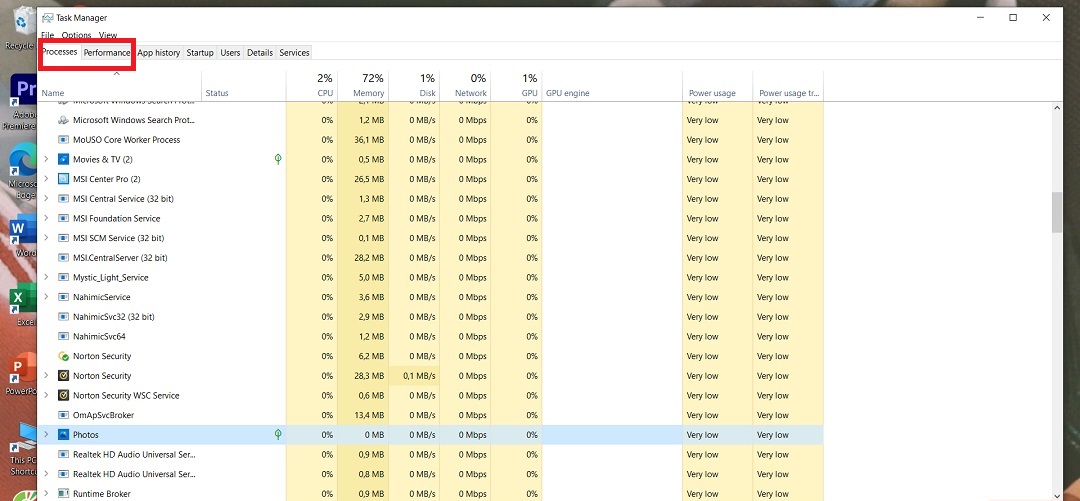Viewport: 1080px width, 501px height.
Task: Expand the MSI SCM Service entry
Action: (x=46, y=238)
